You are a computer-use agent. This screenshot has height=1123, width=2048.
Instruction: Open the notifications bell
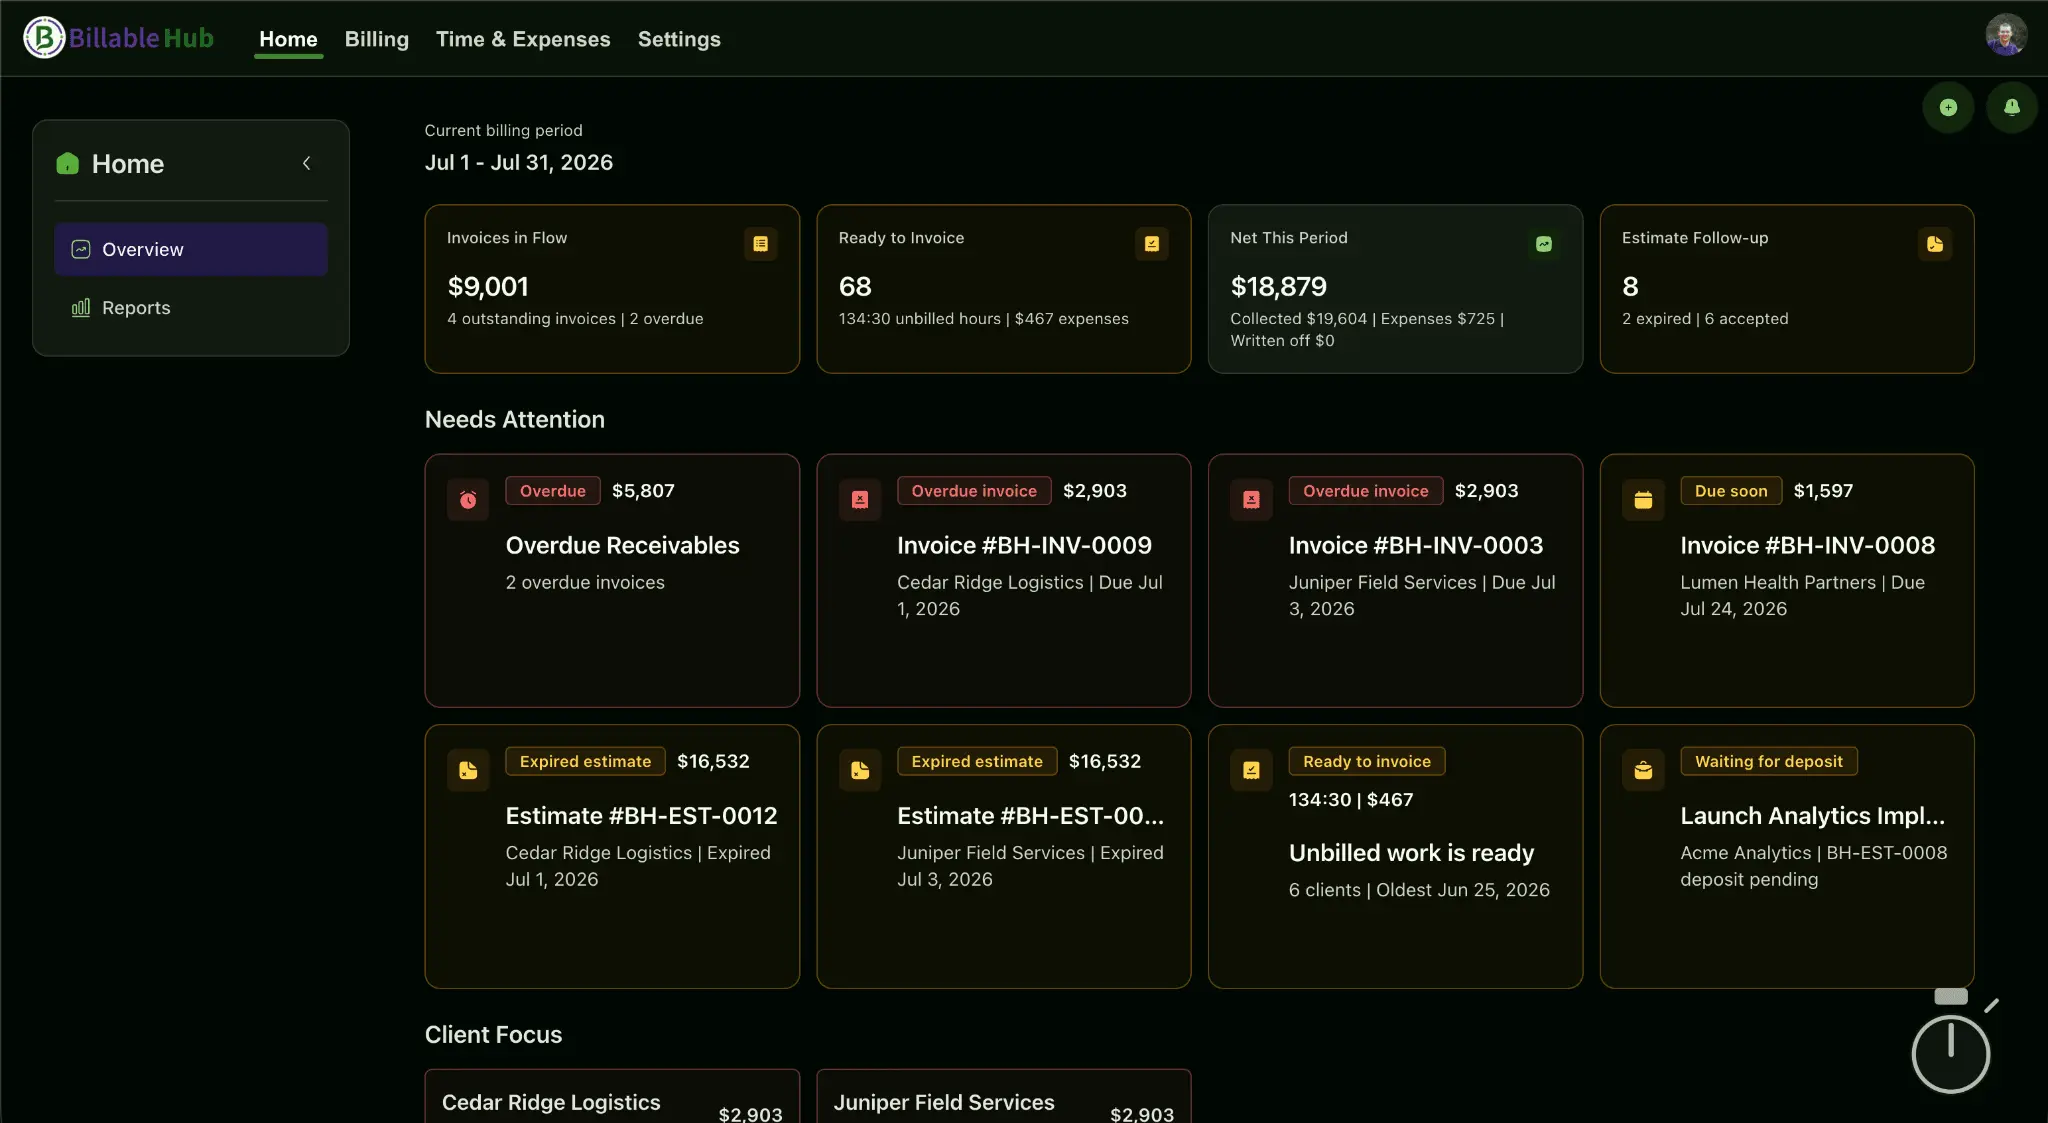2012,108
